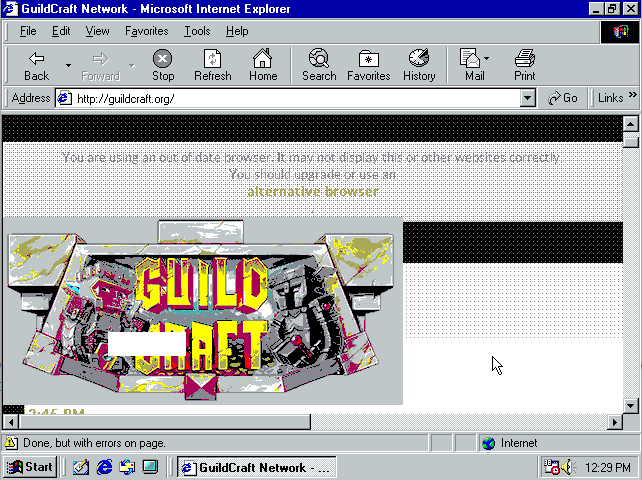Expand the Links toolbar chevron

633,95
